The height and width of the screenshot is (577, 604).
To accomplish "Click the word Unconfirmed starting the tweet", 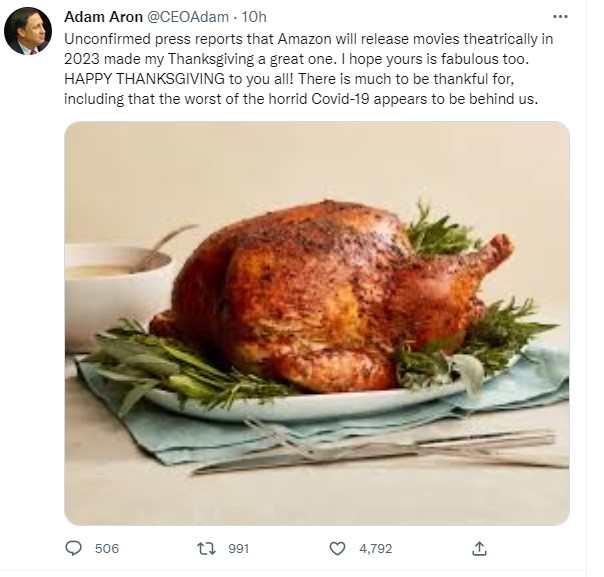I will (x=103, y=36).
